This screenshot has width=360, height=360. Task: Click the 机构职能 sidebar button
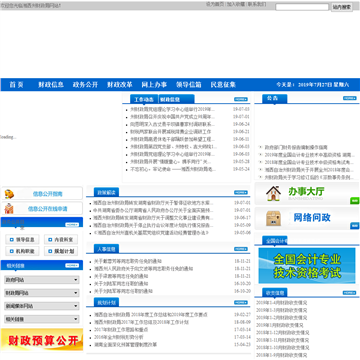(22, 251)
